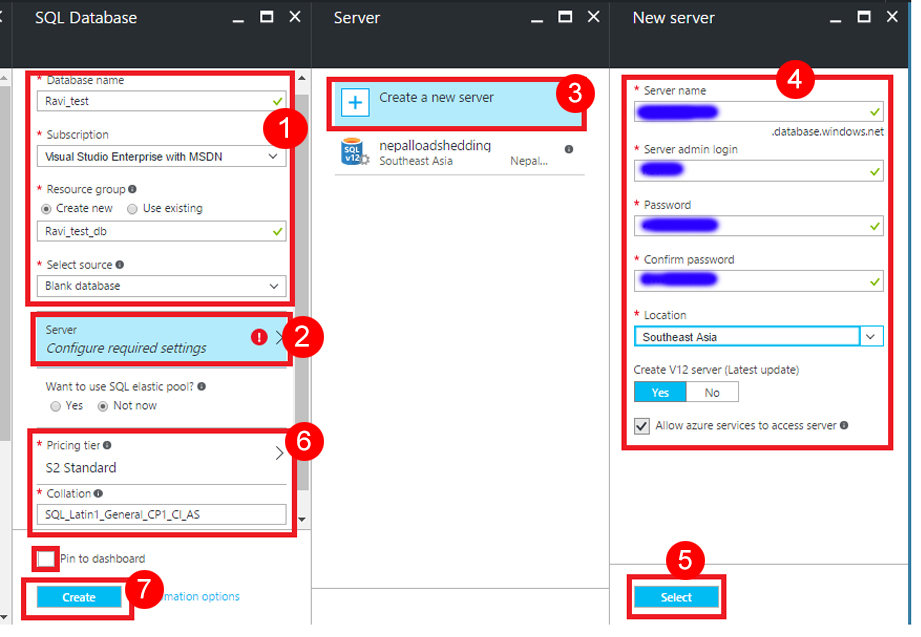Click the info icon on the nepalloadshedding row
Image resolution: width=921 pixels, height=637 pixels.
(569, 149)
